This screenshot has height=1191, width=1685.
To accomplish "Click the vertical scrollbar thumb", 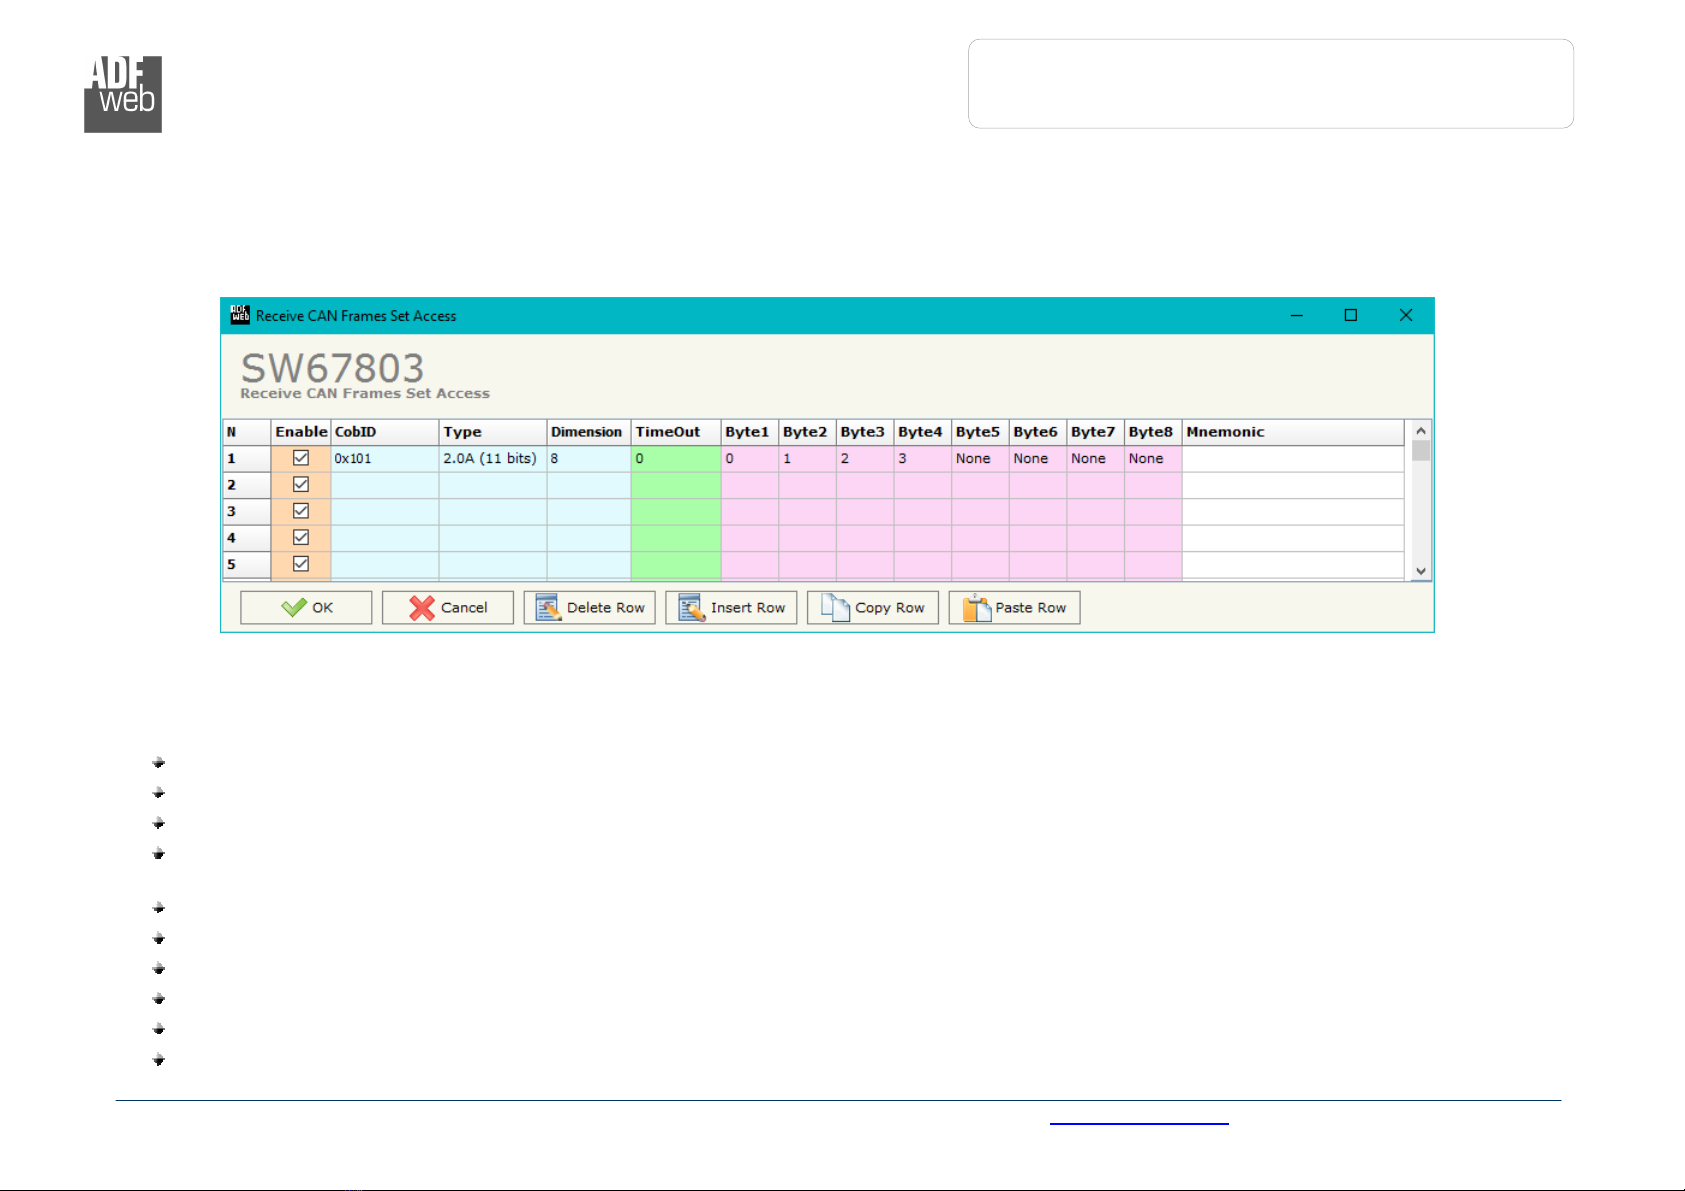I will coord(1421,450).
